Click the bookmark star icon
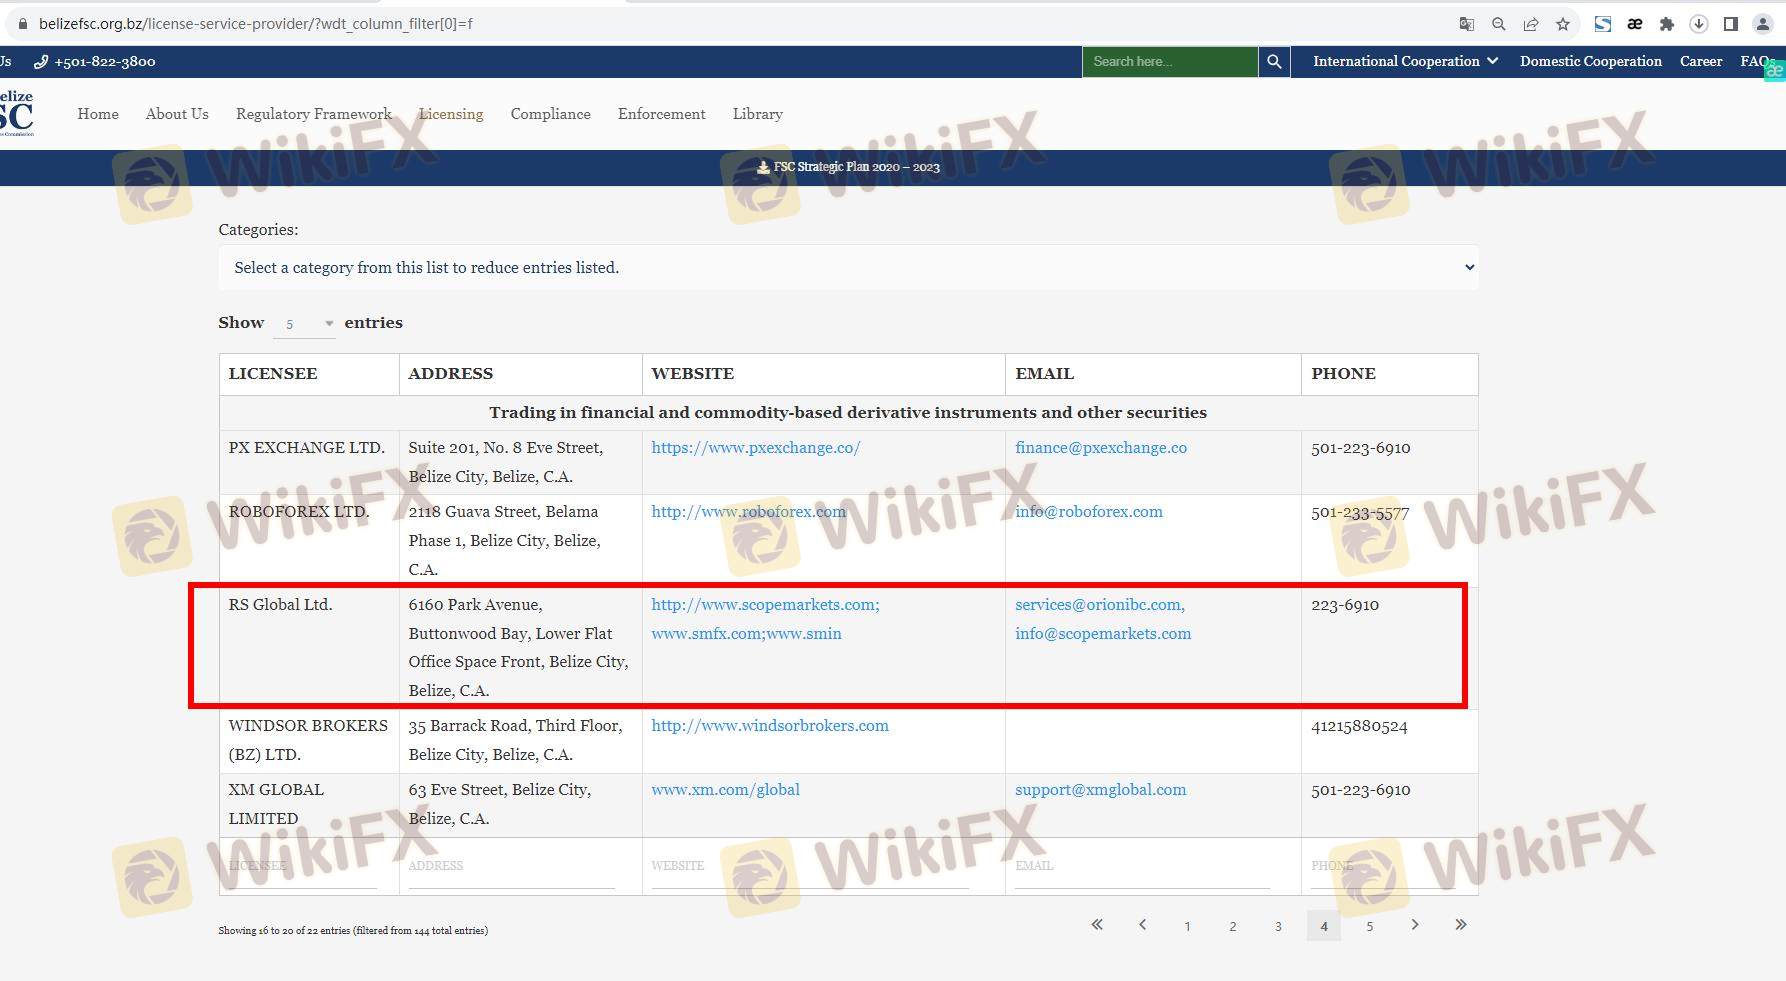The height and width of the screenshot is (981, 1786). click(1563, 24)
